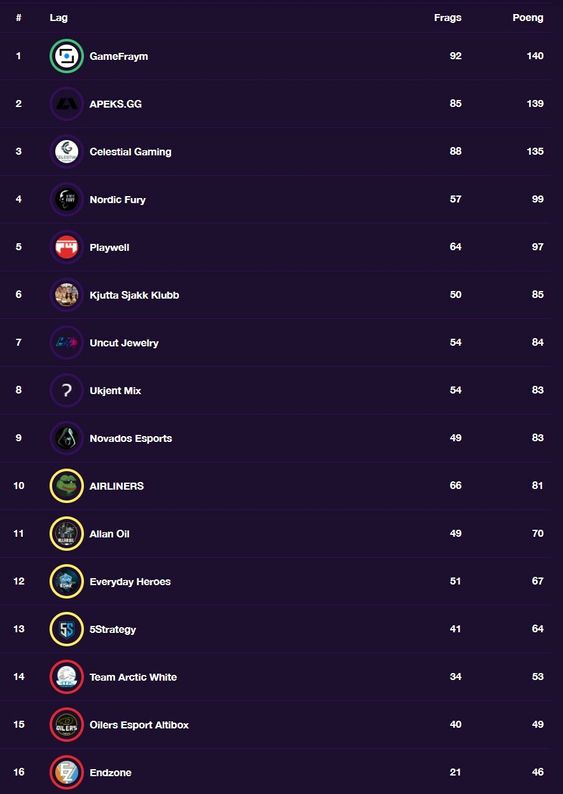Click the GameFraym team logo
The width and height of the screenshot is (563, 794).
click(x=66, y=56)
